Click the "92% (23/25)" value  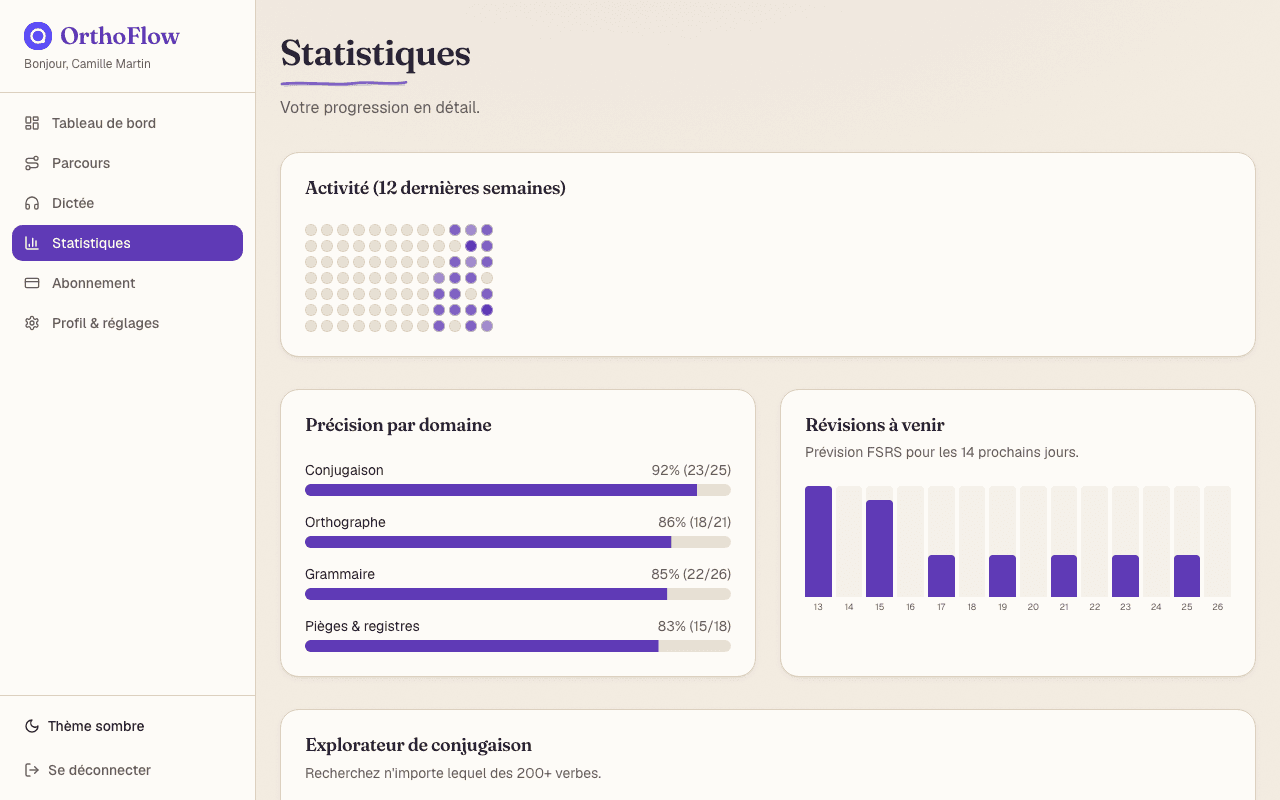pos(691,470)
